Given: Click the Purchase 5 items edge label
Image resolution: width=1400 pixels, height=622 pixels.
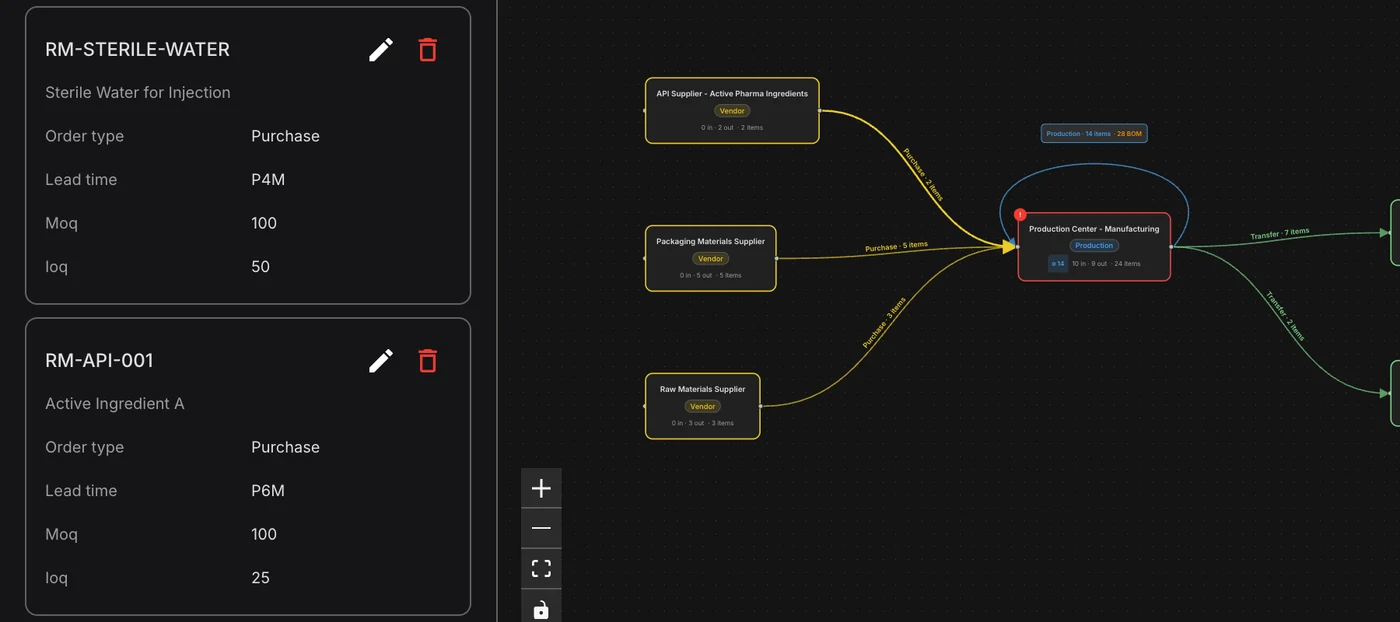Looking at the screenshot, I should pos(896,246).
